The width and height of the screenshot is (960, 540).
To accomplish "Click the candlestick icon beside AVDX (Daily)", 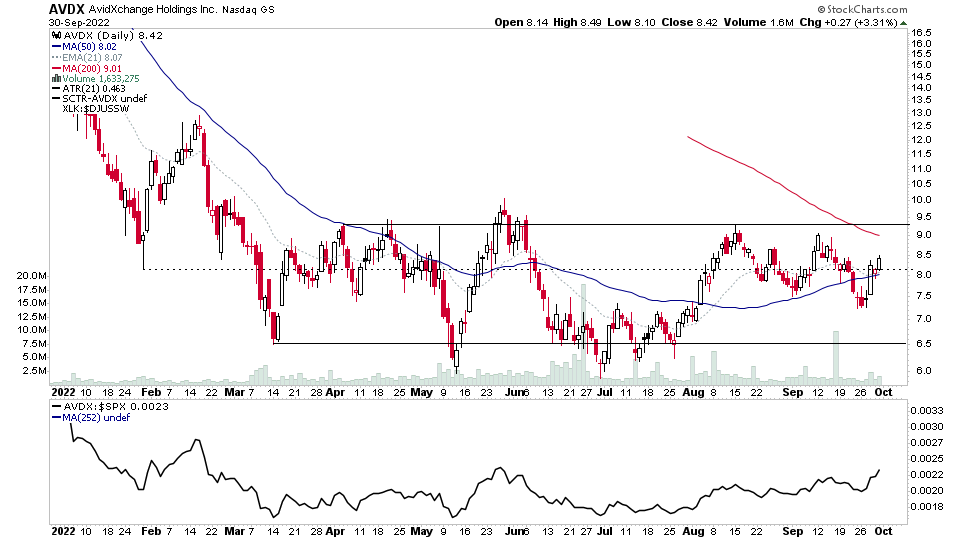I will coord(57,36).
